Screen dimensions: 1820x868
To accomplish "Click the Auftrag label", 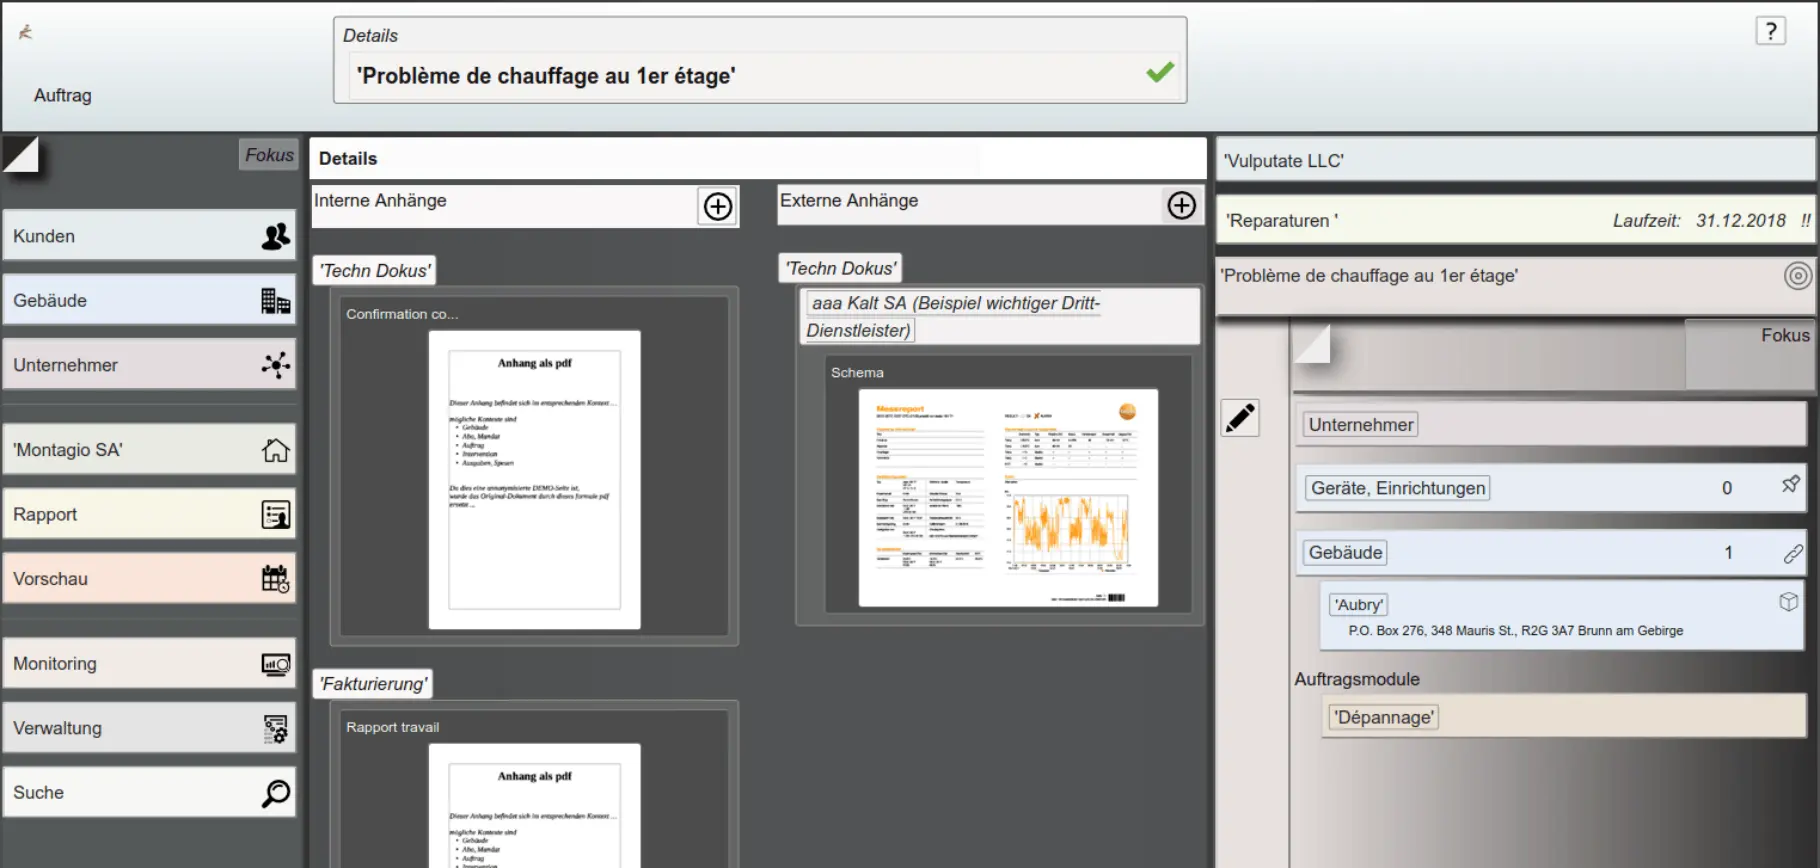I will (62, 95).
